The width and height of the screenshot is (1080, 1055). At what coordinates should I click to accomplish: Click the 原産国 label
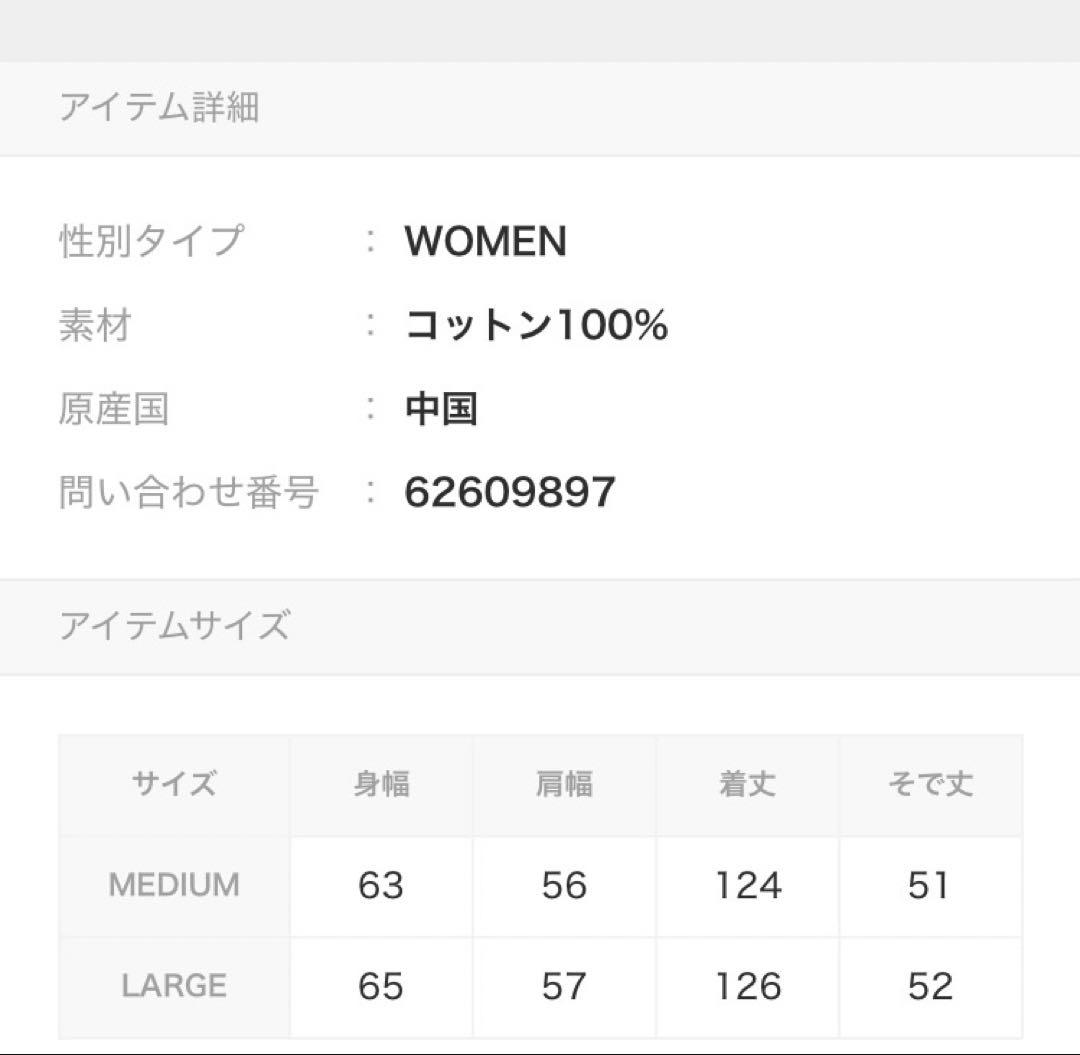(x=114, y=409)
